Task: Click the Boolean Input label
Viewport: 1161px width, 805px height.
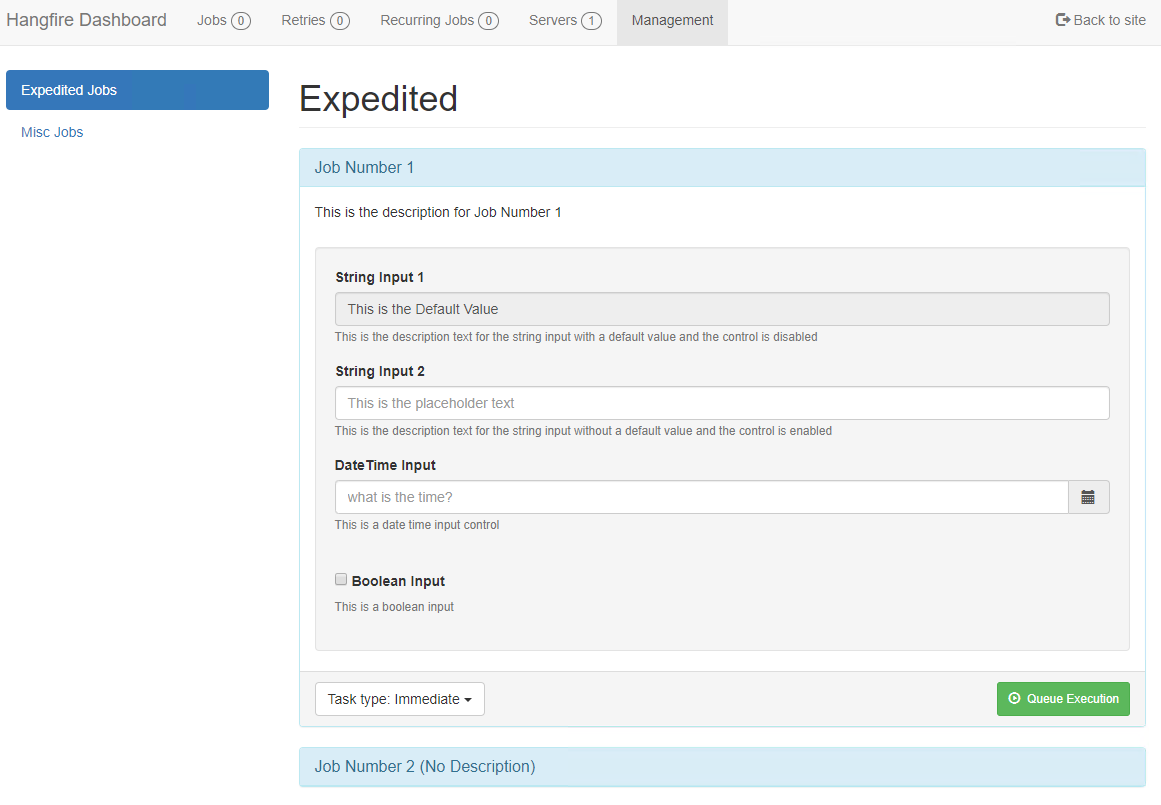Action: point(398,581)
